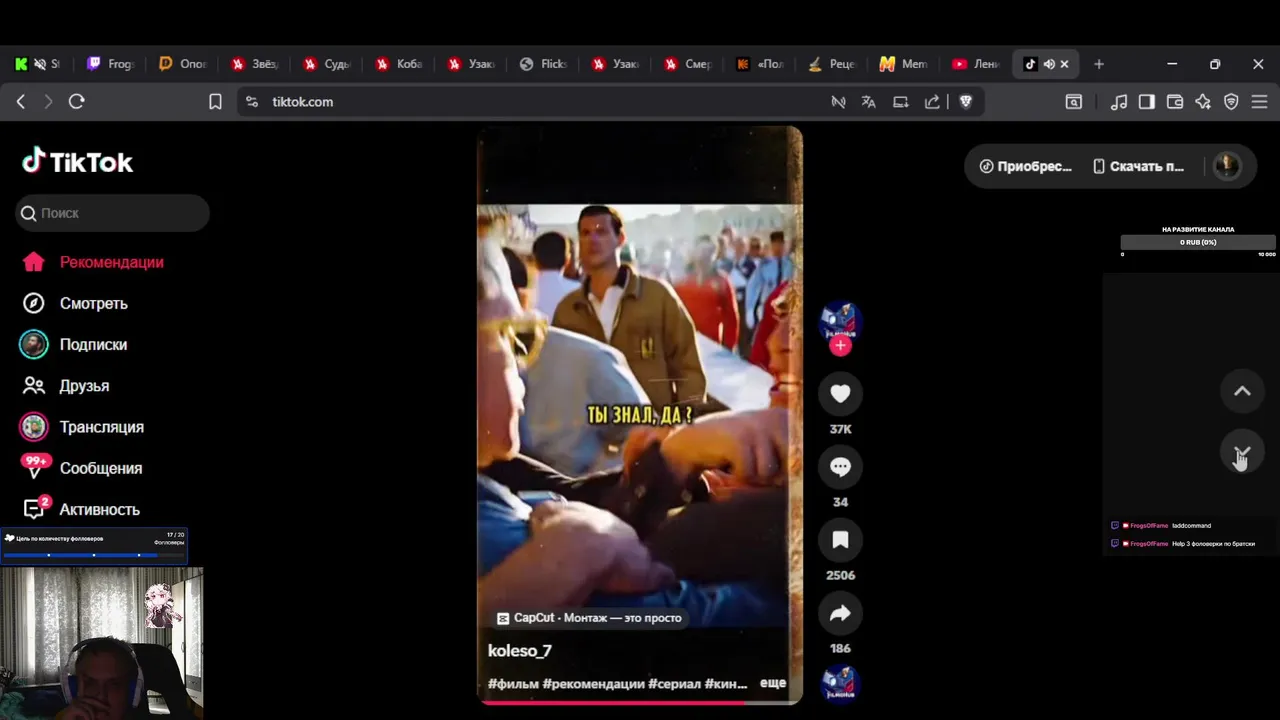Viewport: 1280px width, 720px height.
Task: Close the active TikTok tab
Action: (x=1064, y=64)
